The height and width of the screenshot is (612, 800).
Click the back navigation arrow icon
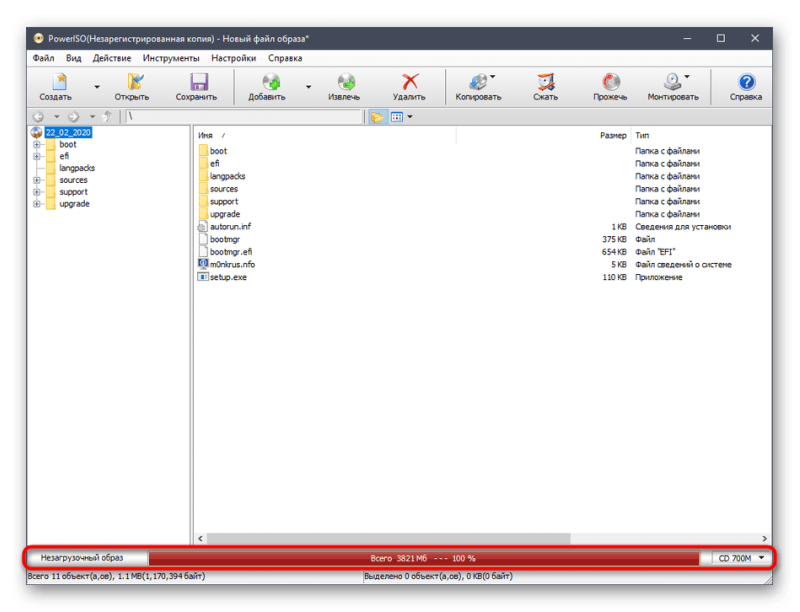(x=38, y=117)
